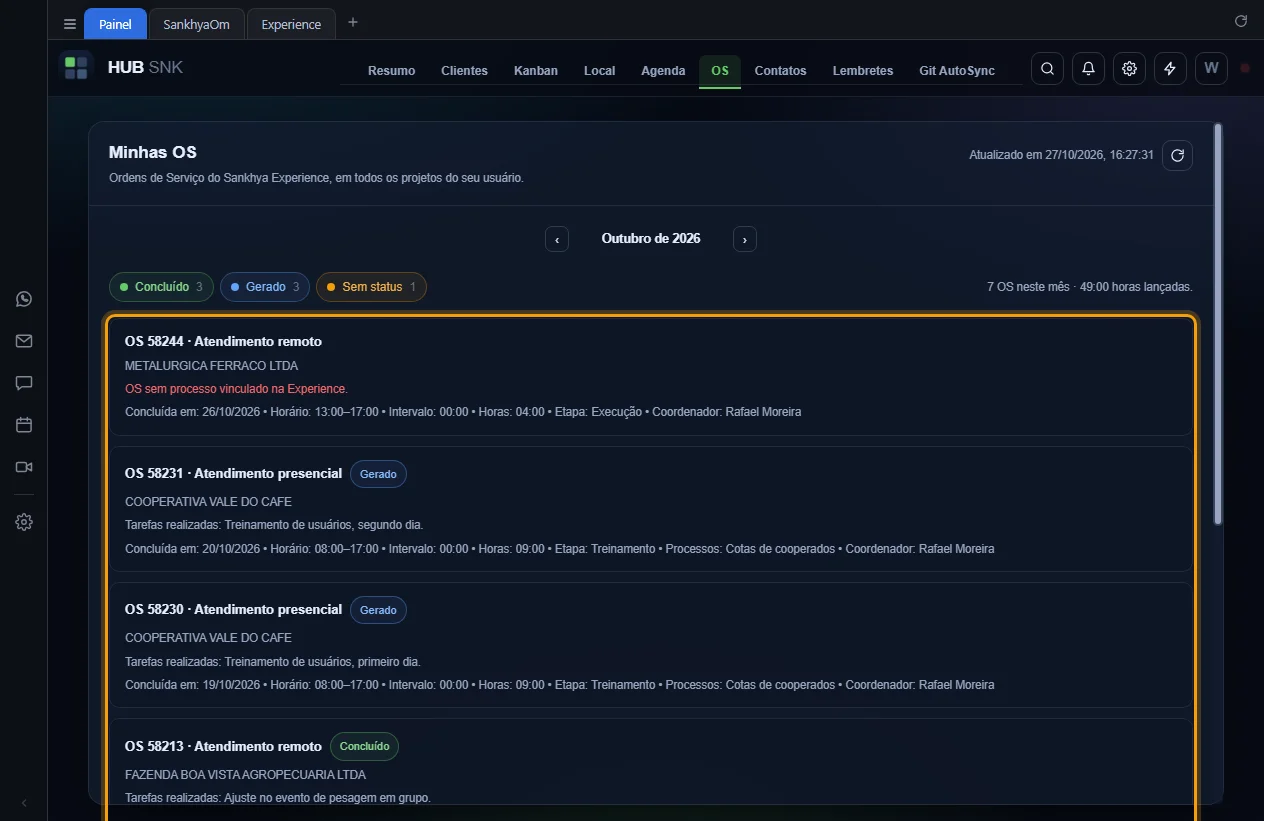Open WhatsApp from the left sidebar
This screenshot has width=1264, height=821.
point(24,299)
